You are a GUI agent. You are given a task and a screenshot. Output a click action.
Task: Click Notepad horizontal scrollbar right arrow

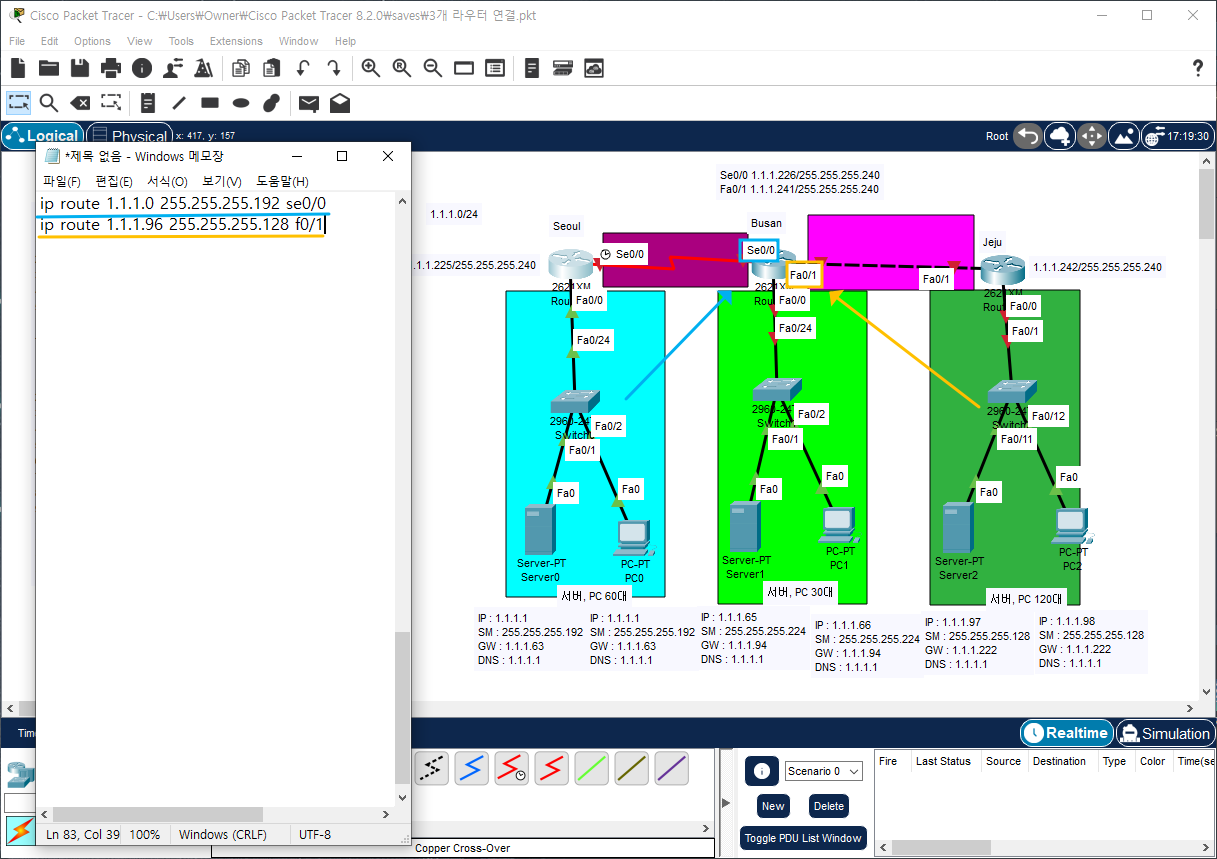(387, 814)
